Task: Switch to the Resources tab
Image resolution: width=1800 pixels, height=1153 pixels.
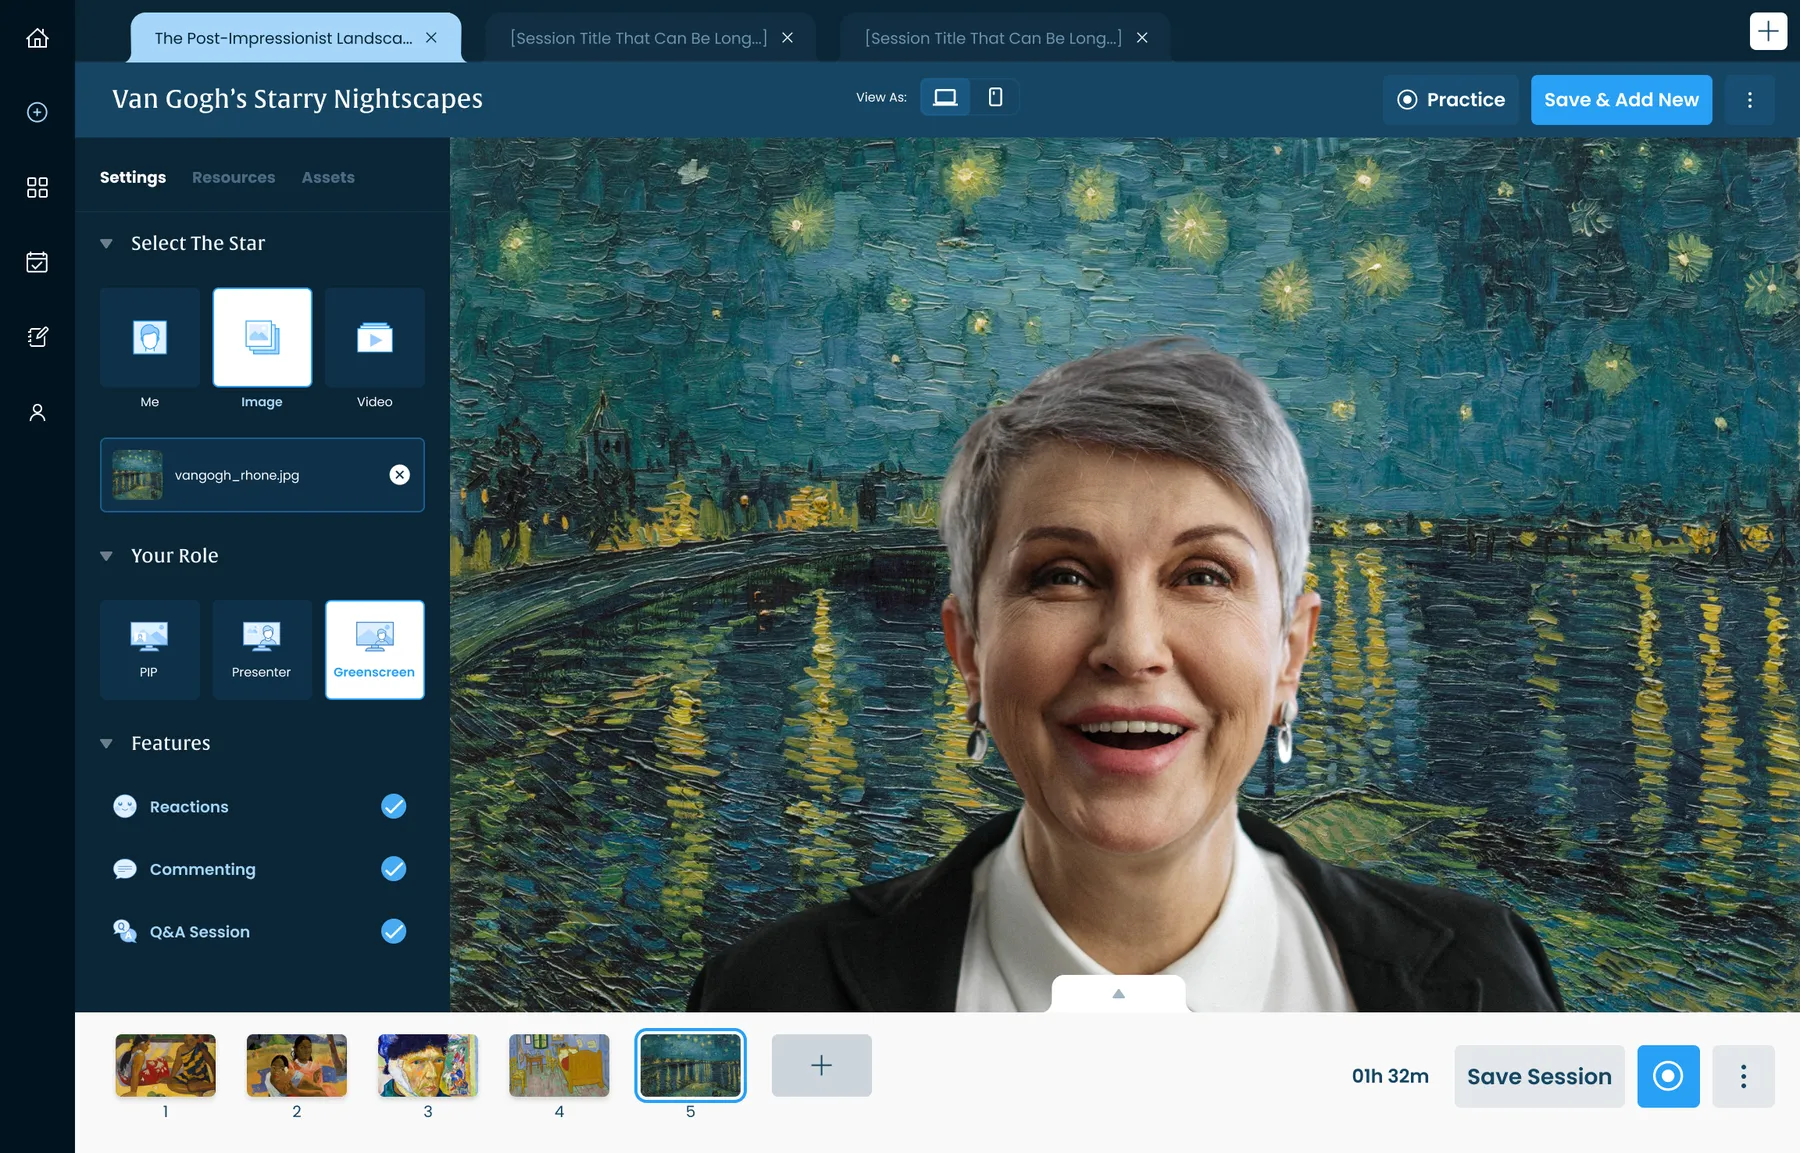Action: click(233, 177)
